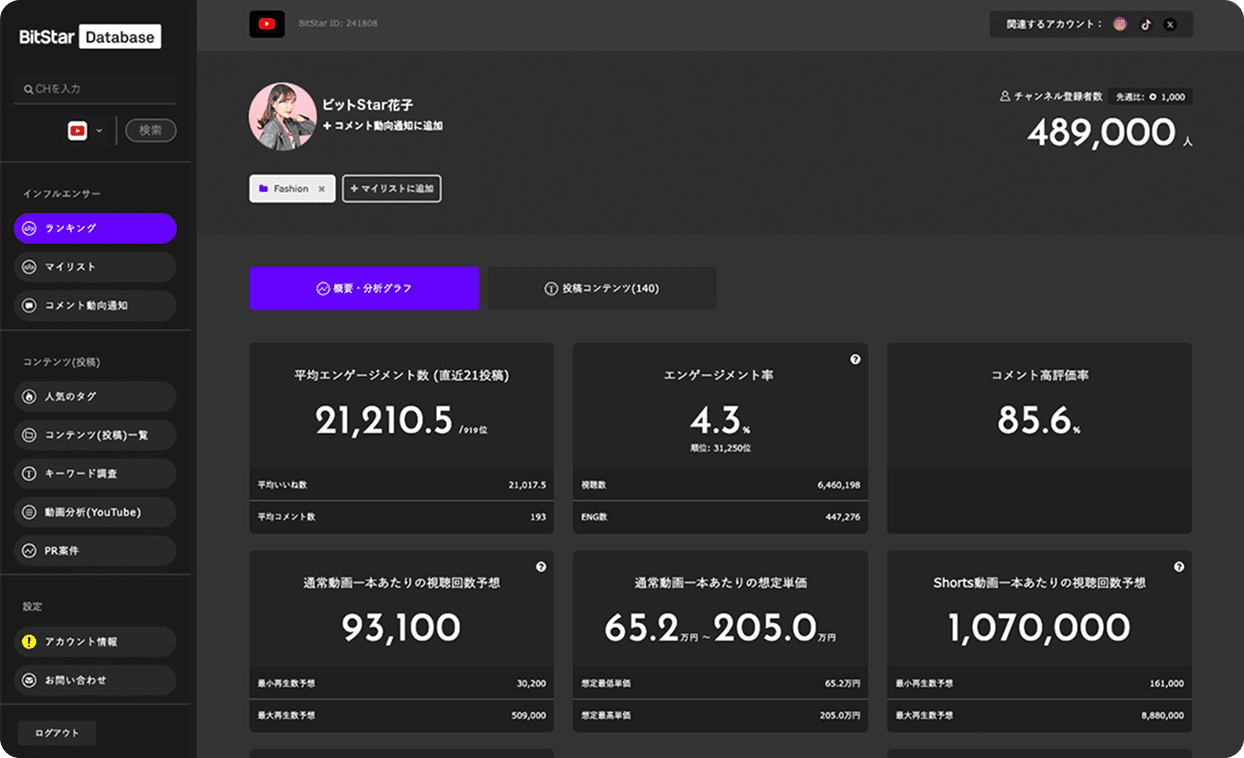Click the ビットStar花子 profile picture
This screenshot has width=1244, height=758.
click(283, 116)
